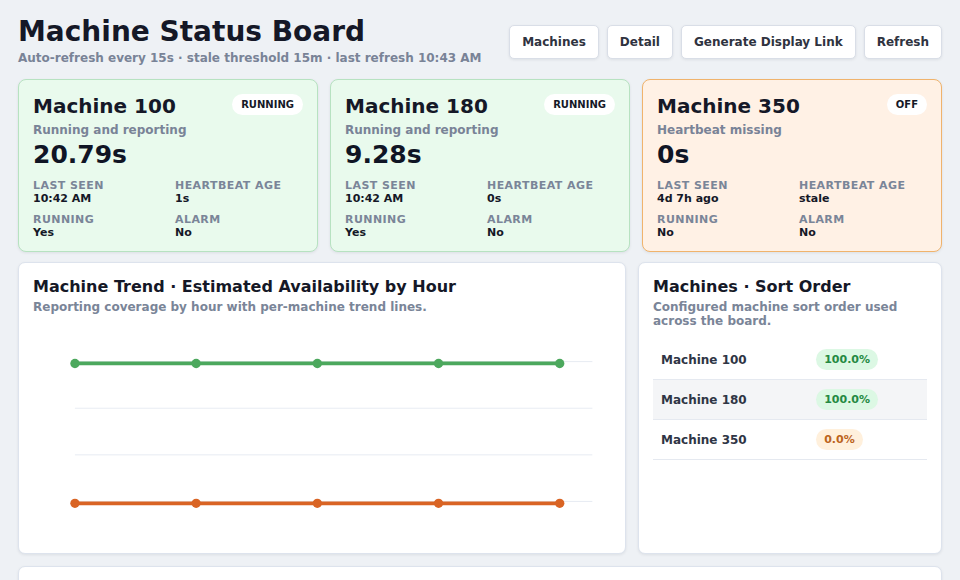This screenshot has width=960, height=580.
Task: Select the Machine 180 card title
Action: (x=416, y=106)
